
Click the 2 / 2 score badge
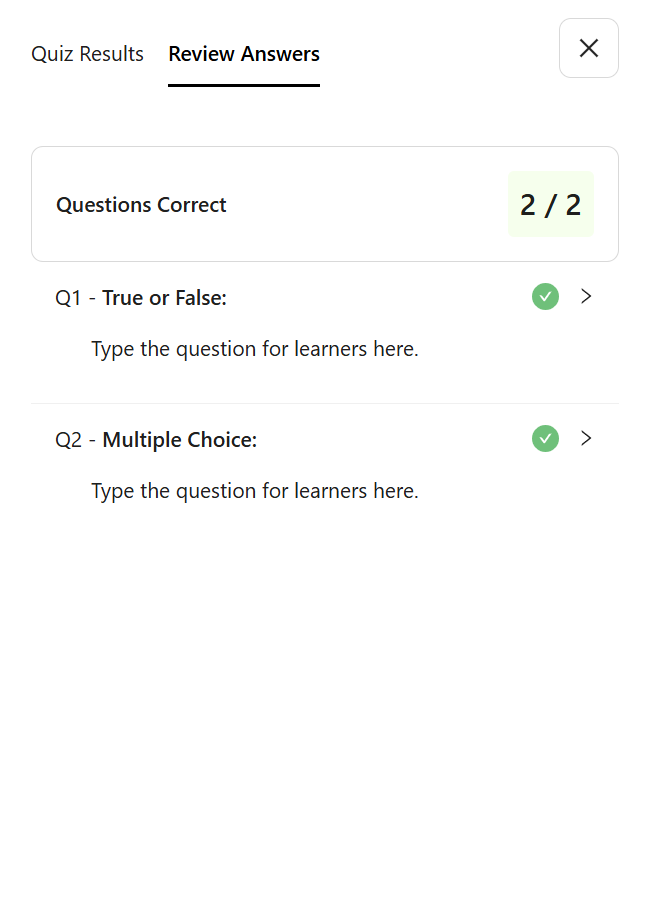[x=551, y=204]
